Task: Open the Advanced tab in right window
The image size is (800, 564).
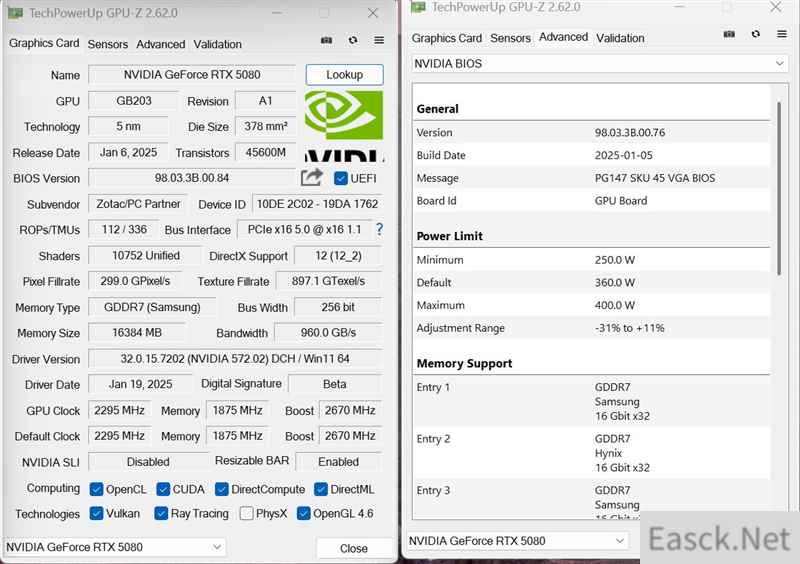Action: pos(563,37)
